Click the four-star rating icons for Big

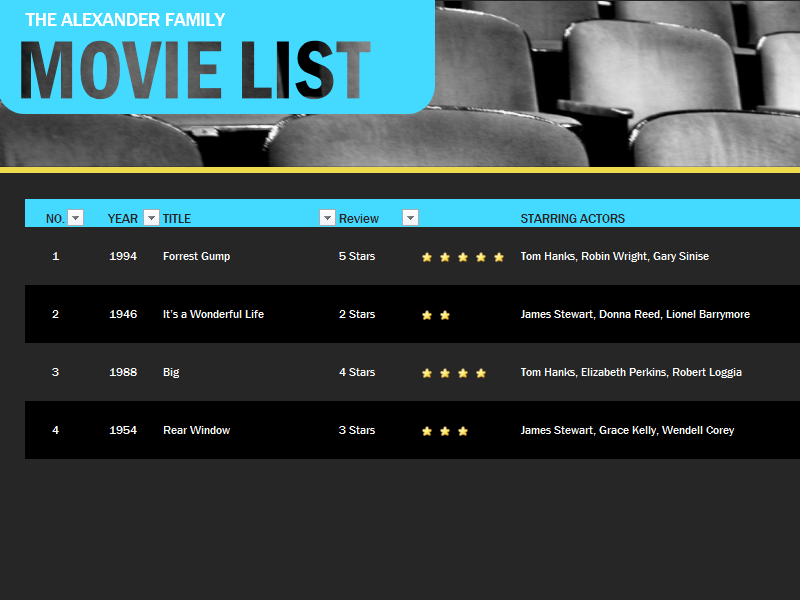(454, 373)
